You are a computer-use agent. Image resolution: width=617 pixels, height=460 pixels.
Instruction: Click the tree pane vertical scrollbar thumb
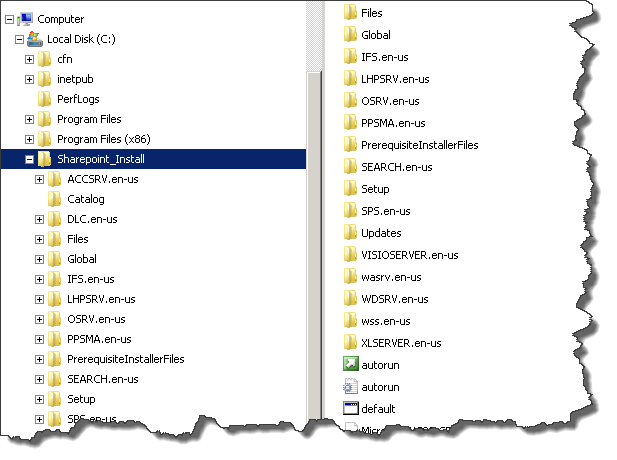tap(314, 246)
